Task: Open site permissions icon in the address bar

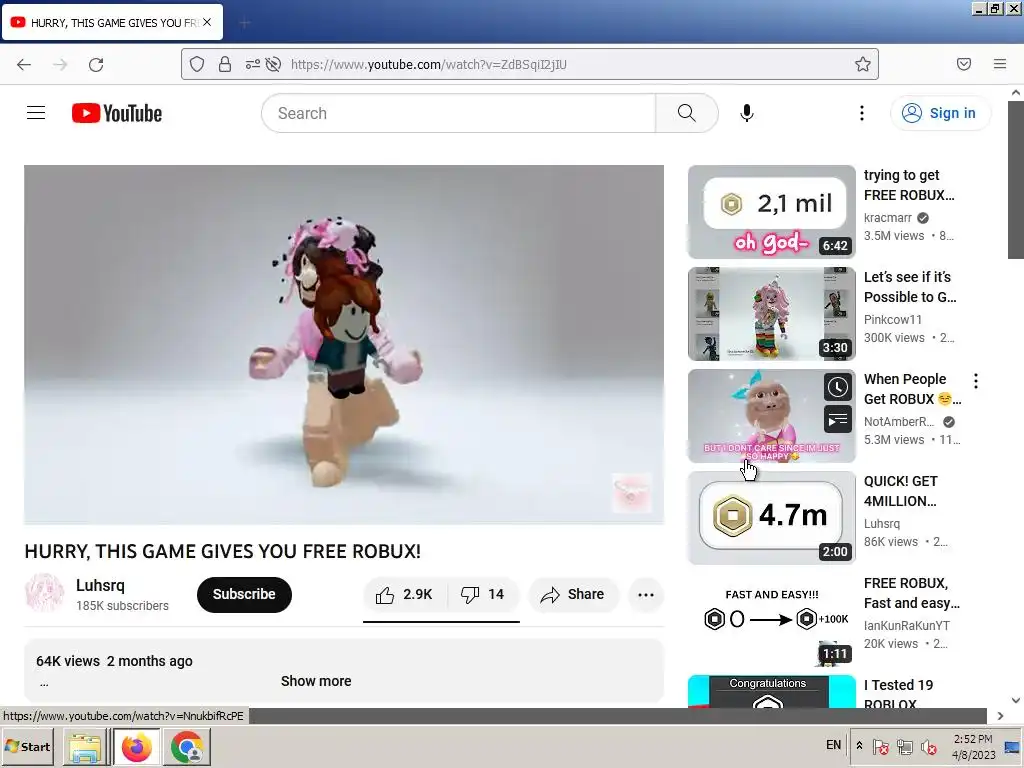Action: click(253, 64)
